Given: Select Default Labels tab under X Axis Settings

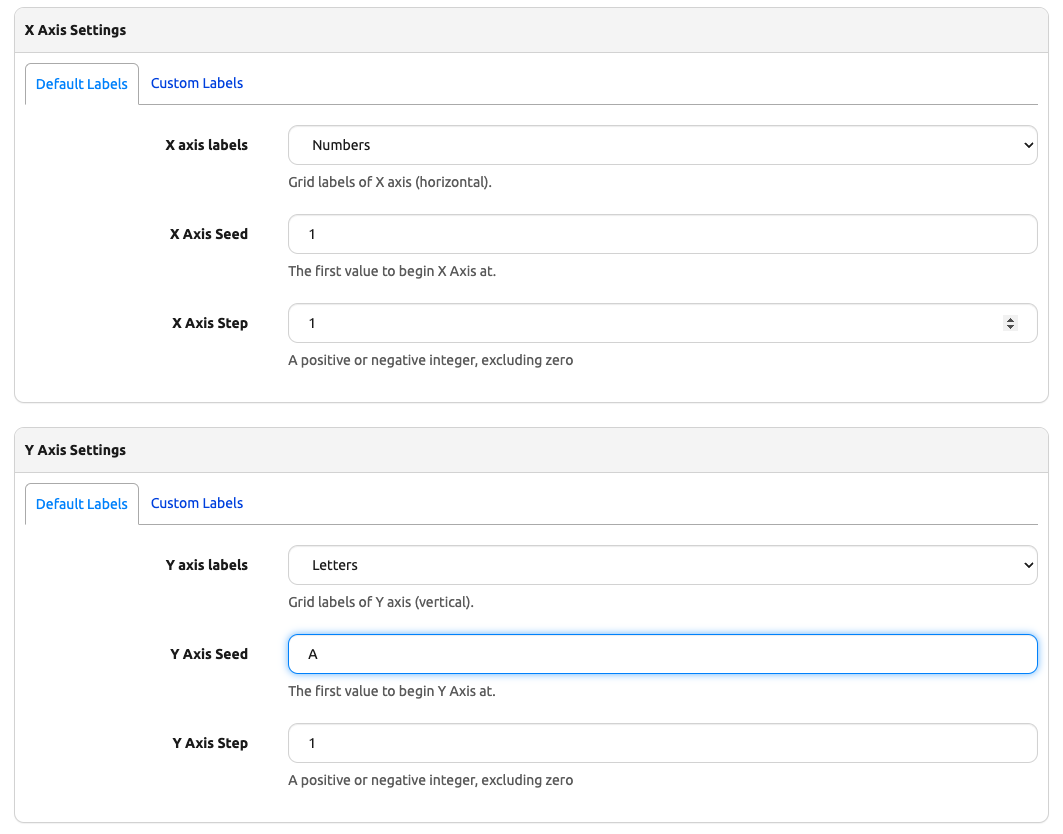Looking at the screenshot, I should point(82,84).
